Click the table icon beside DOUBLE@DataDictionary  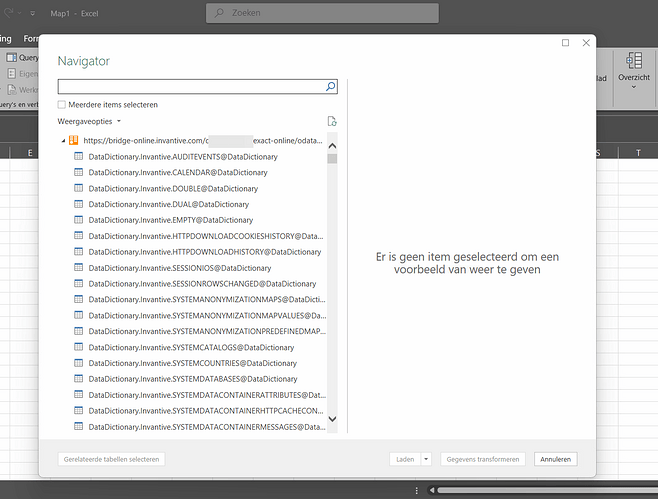[x=78, y=188]
